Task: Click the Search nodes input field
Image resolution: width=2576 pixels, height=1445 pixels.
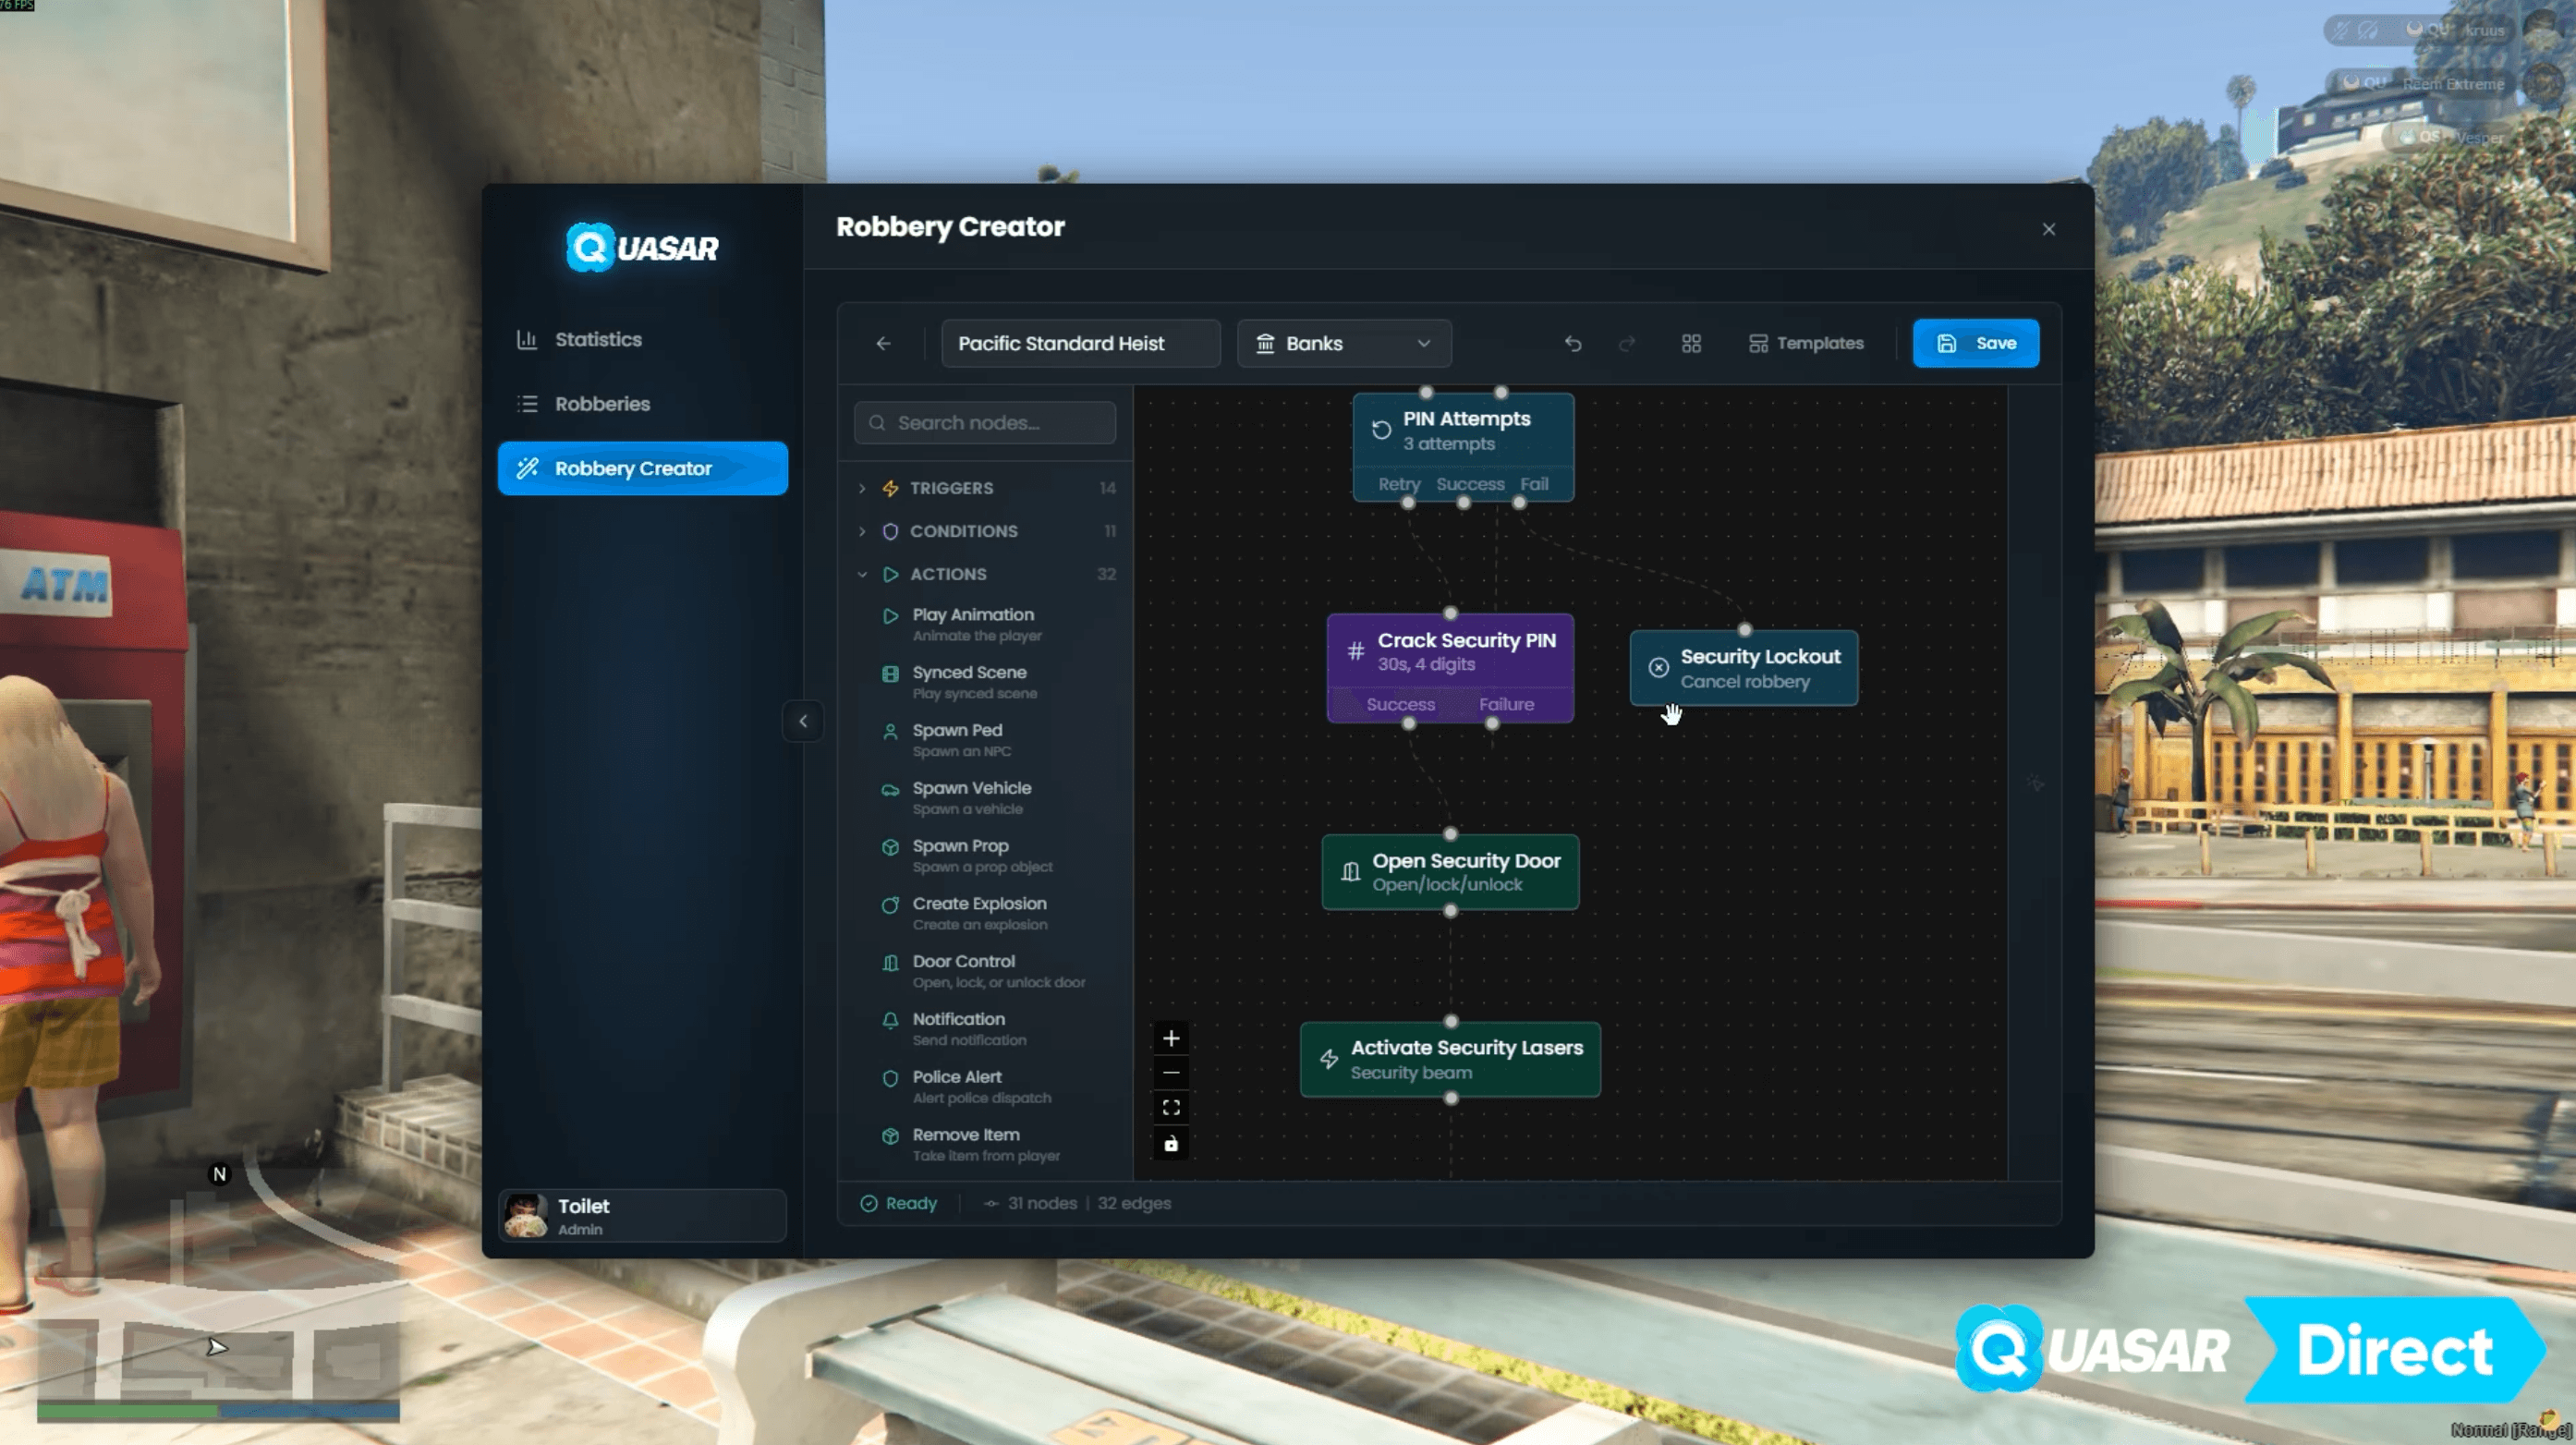Action: click(x=984, y=423)
